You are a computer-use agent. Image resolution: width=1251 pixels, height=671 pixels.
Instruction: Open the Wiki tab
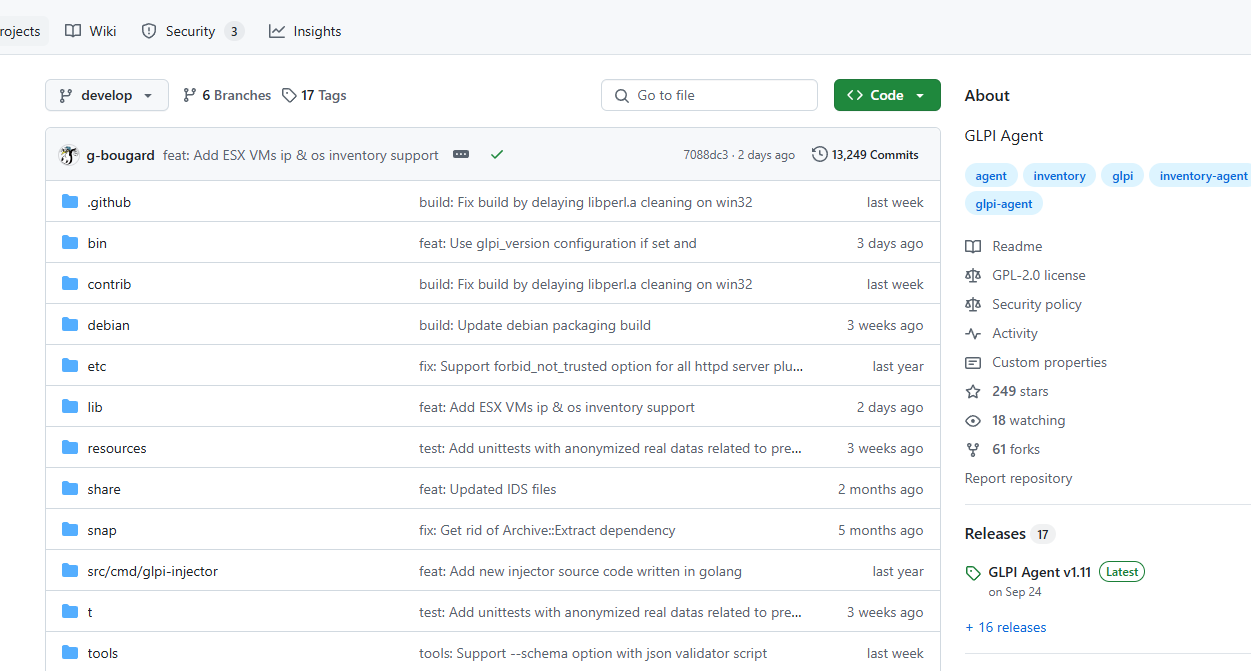click(91, 31)
